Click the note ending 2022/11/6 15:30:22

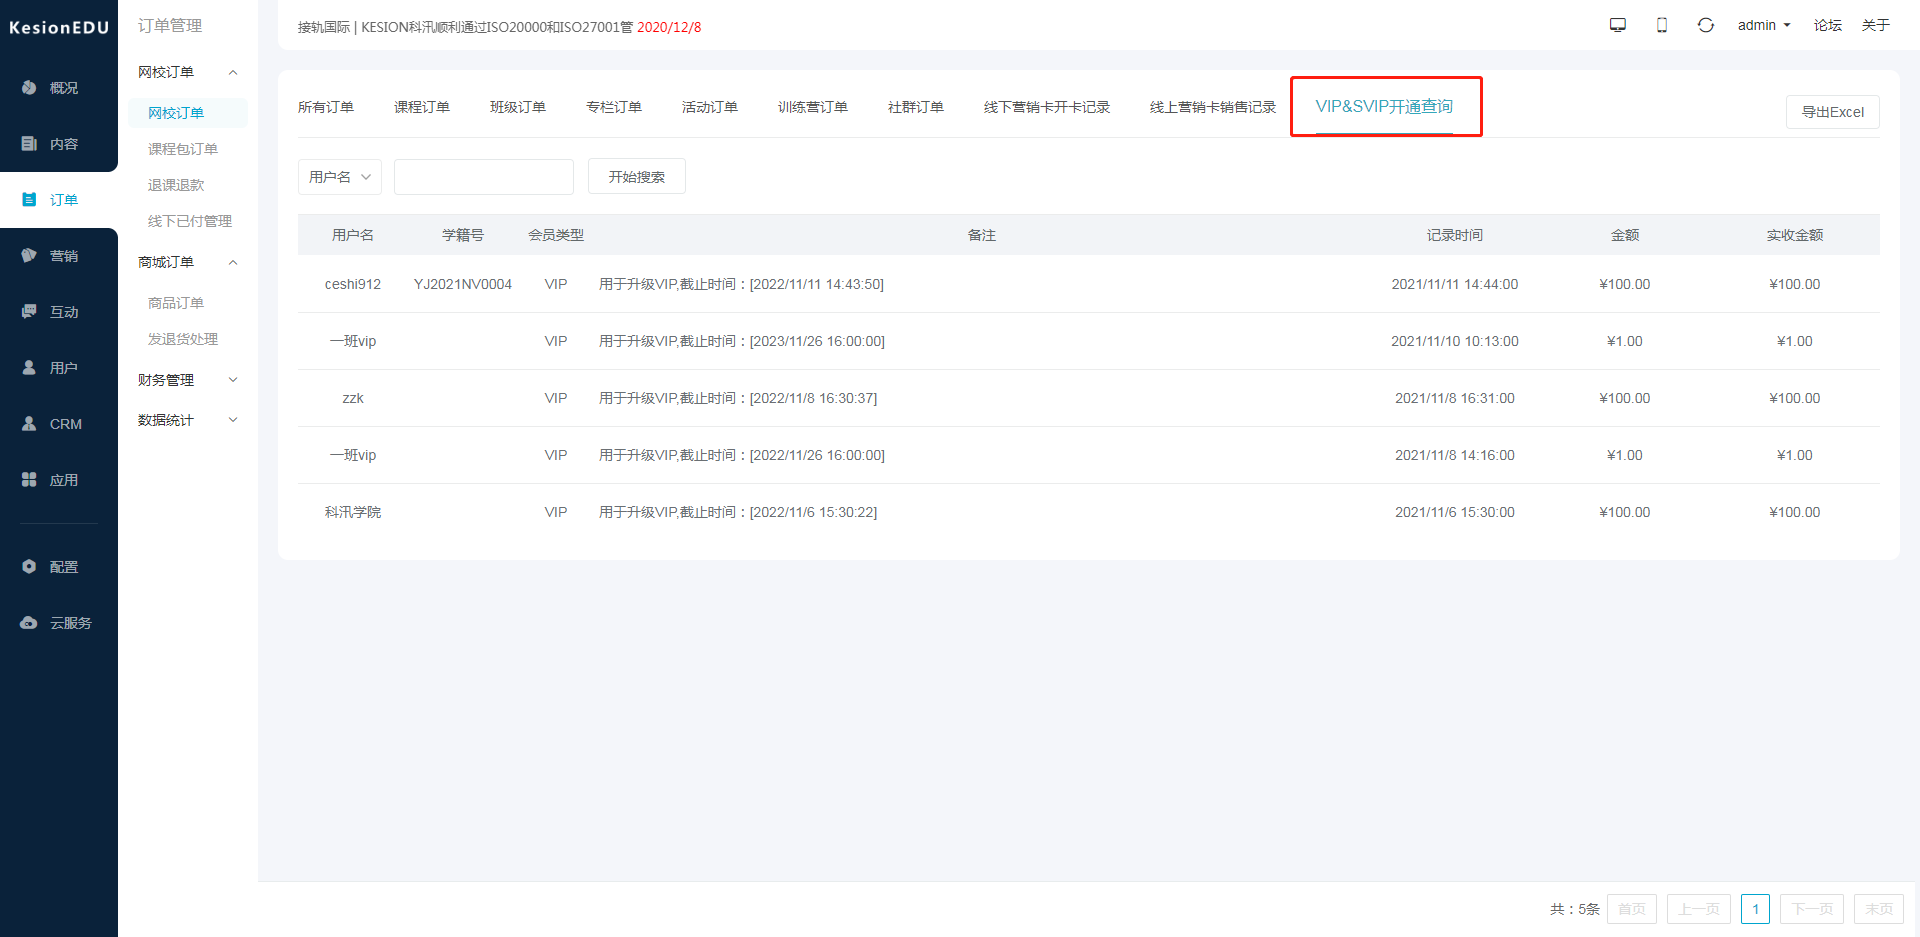click(738, 512)
